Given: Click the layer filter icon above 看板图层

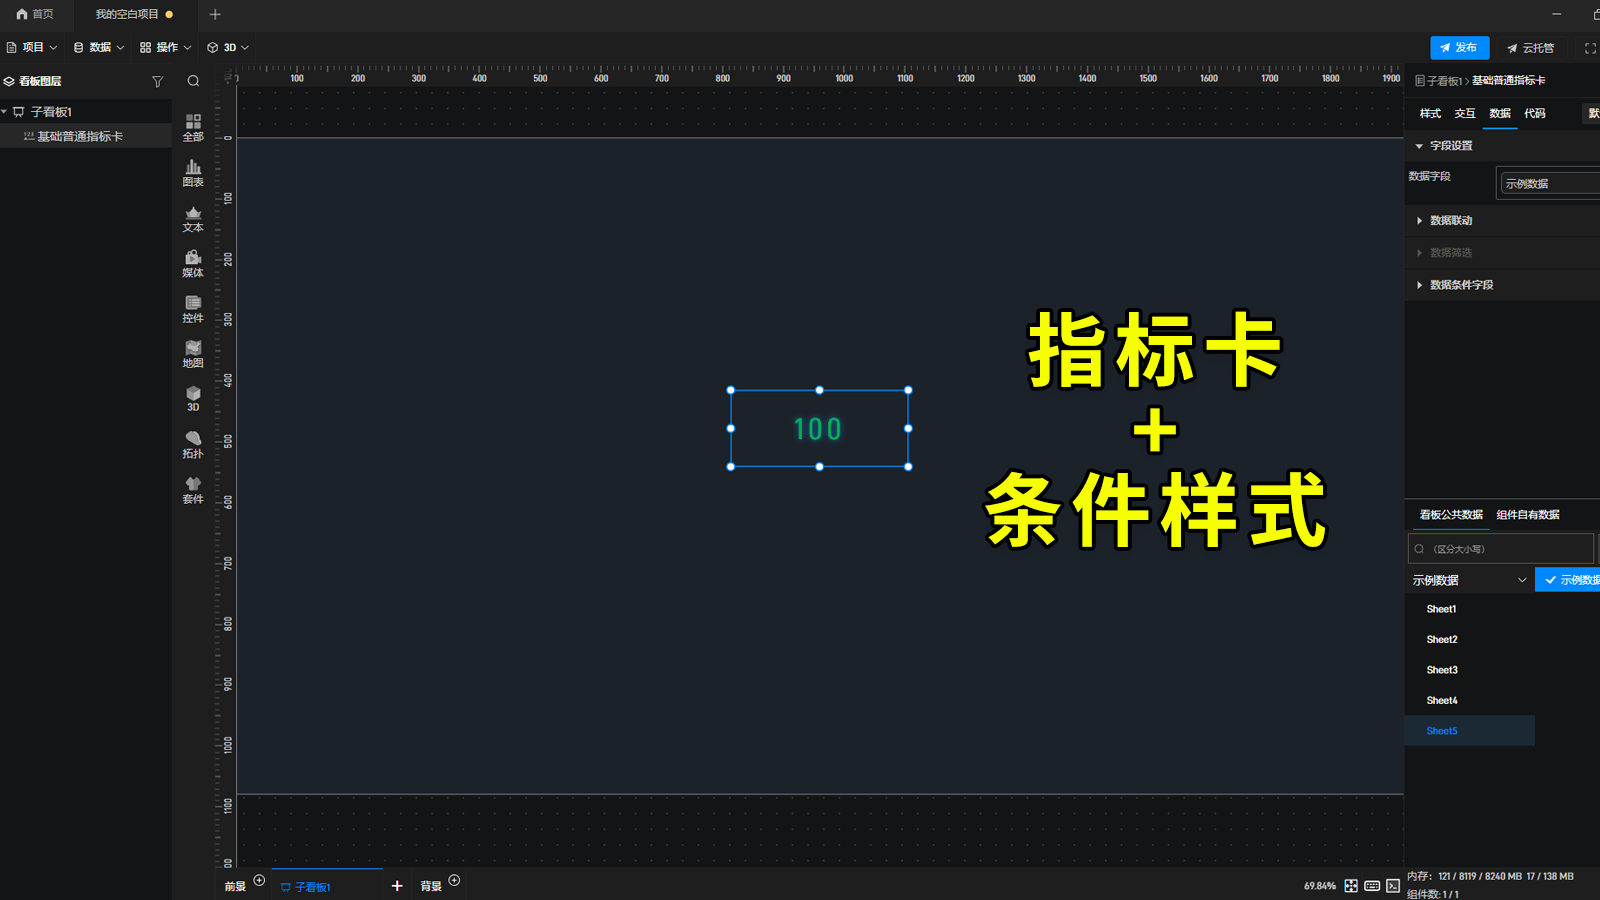Looking at the screenshot, I should click(x=157, y=81).
